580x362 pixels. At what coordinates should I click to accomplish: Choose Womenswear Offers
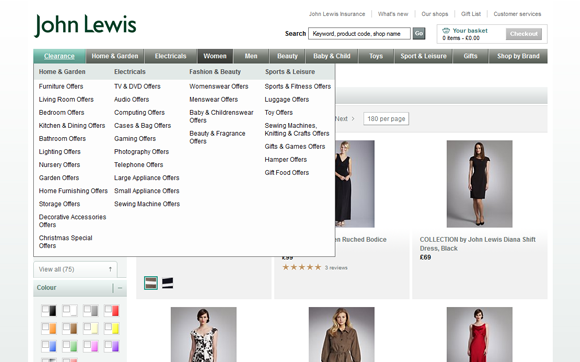click(219, 87)
